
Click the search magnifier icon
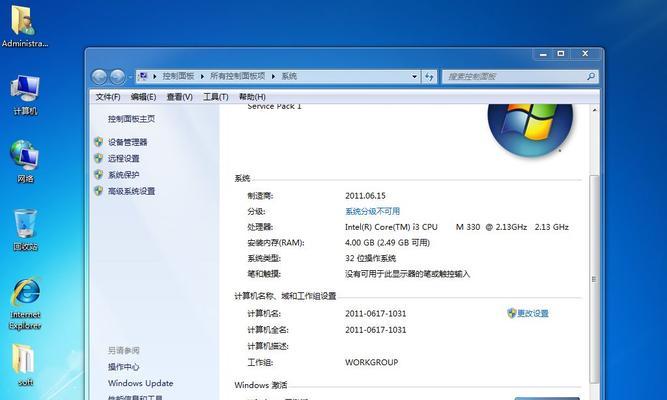tap(590, 77)
